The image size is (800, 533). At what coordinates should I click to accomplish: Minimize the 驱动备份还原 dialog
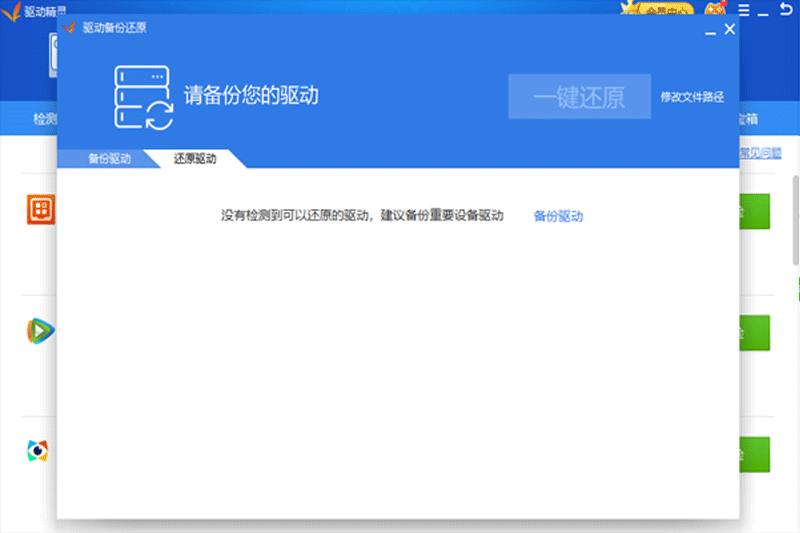(x=710, y=31)
